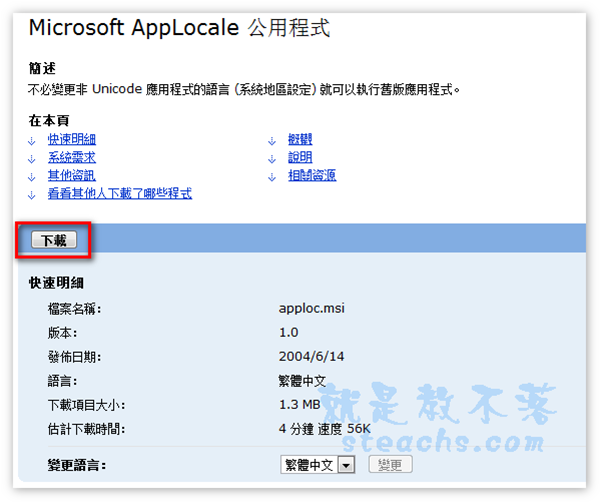Click the 4 分鐘 速度 56K estimate text

click(324, 429)
